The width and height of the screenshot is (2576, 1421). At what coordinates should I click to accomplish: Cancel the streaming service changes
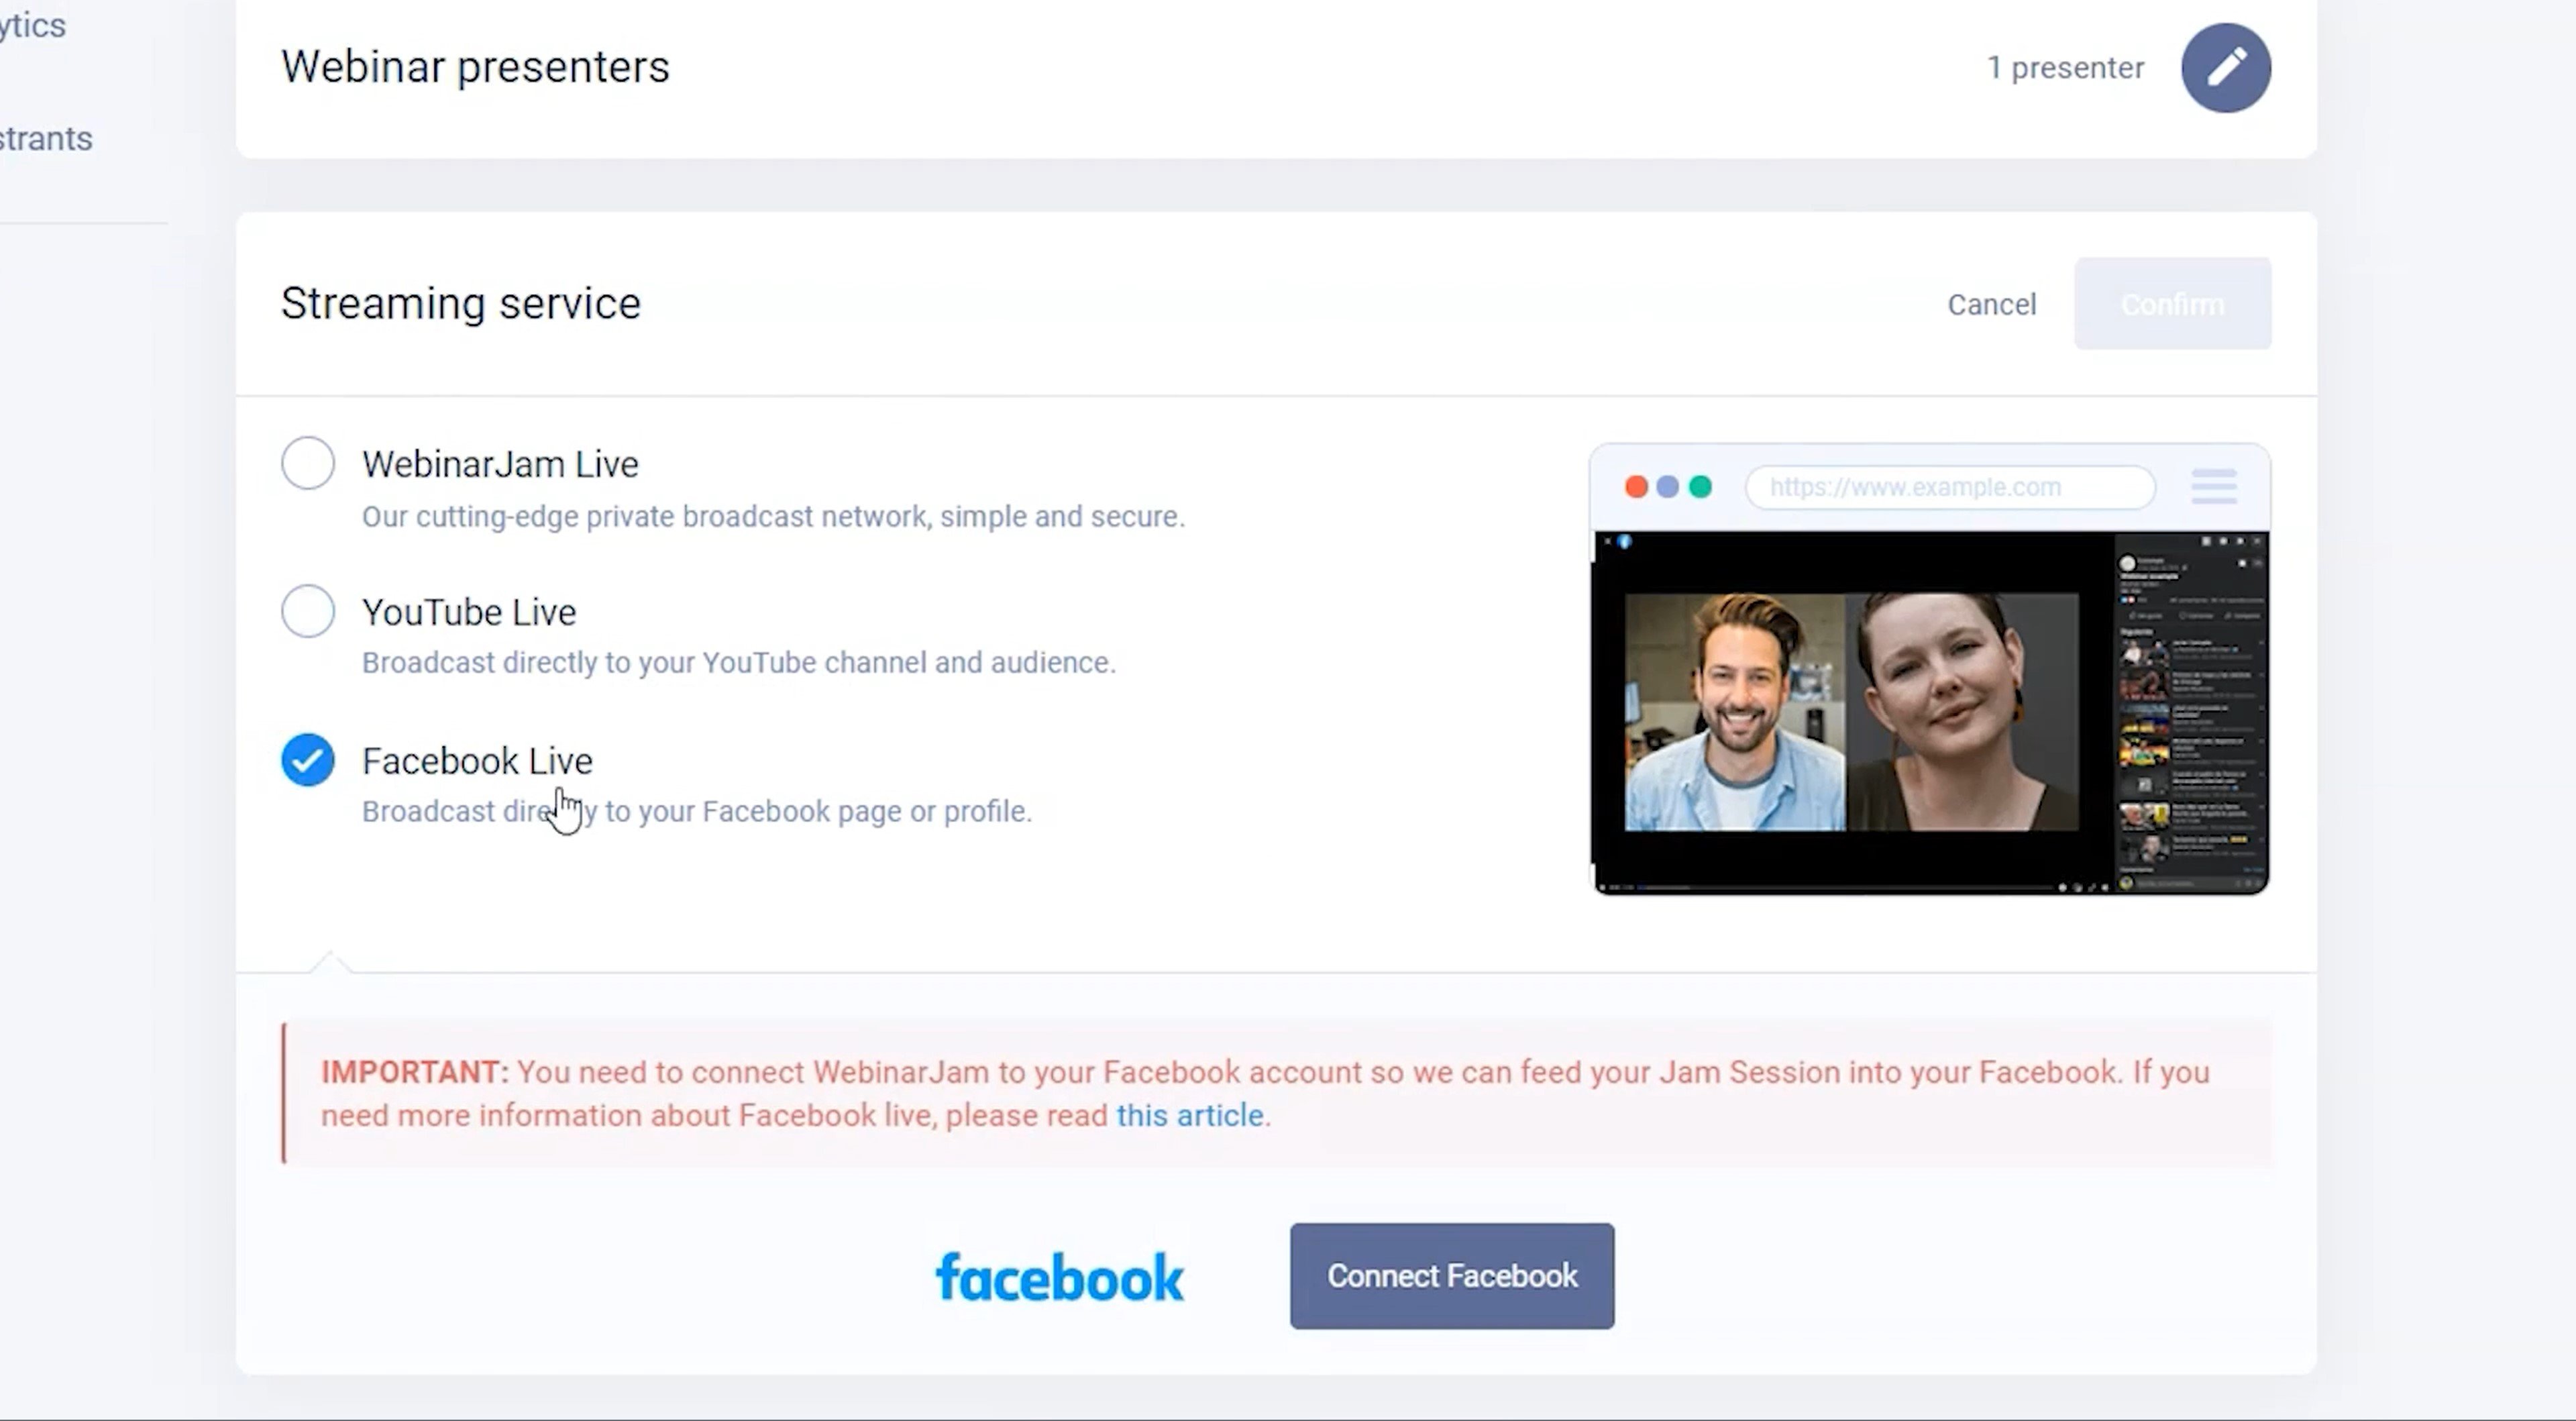coord(1991,304)
